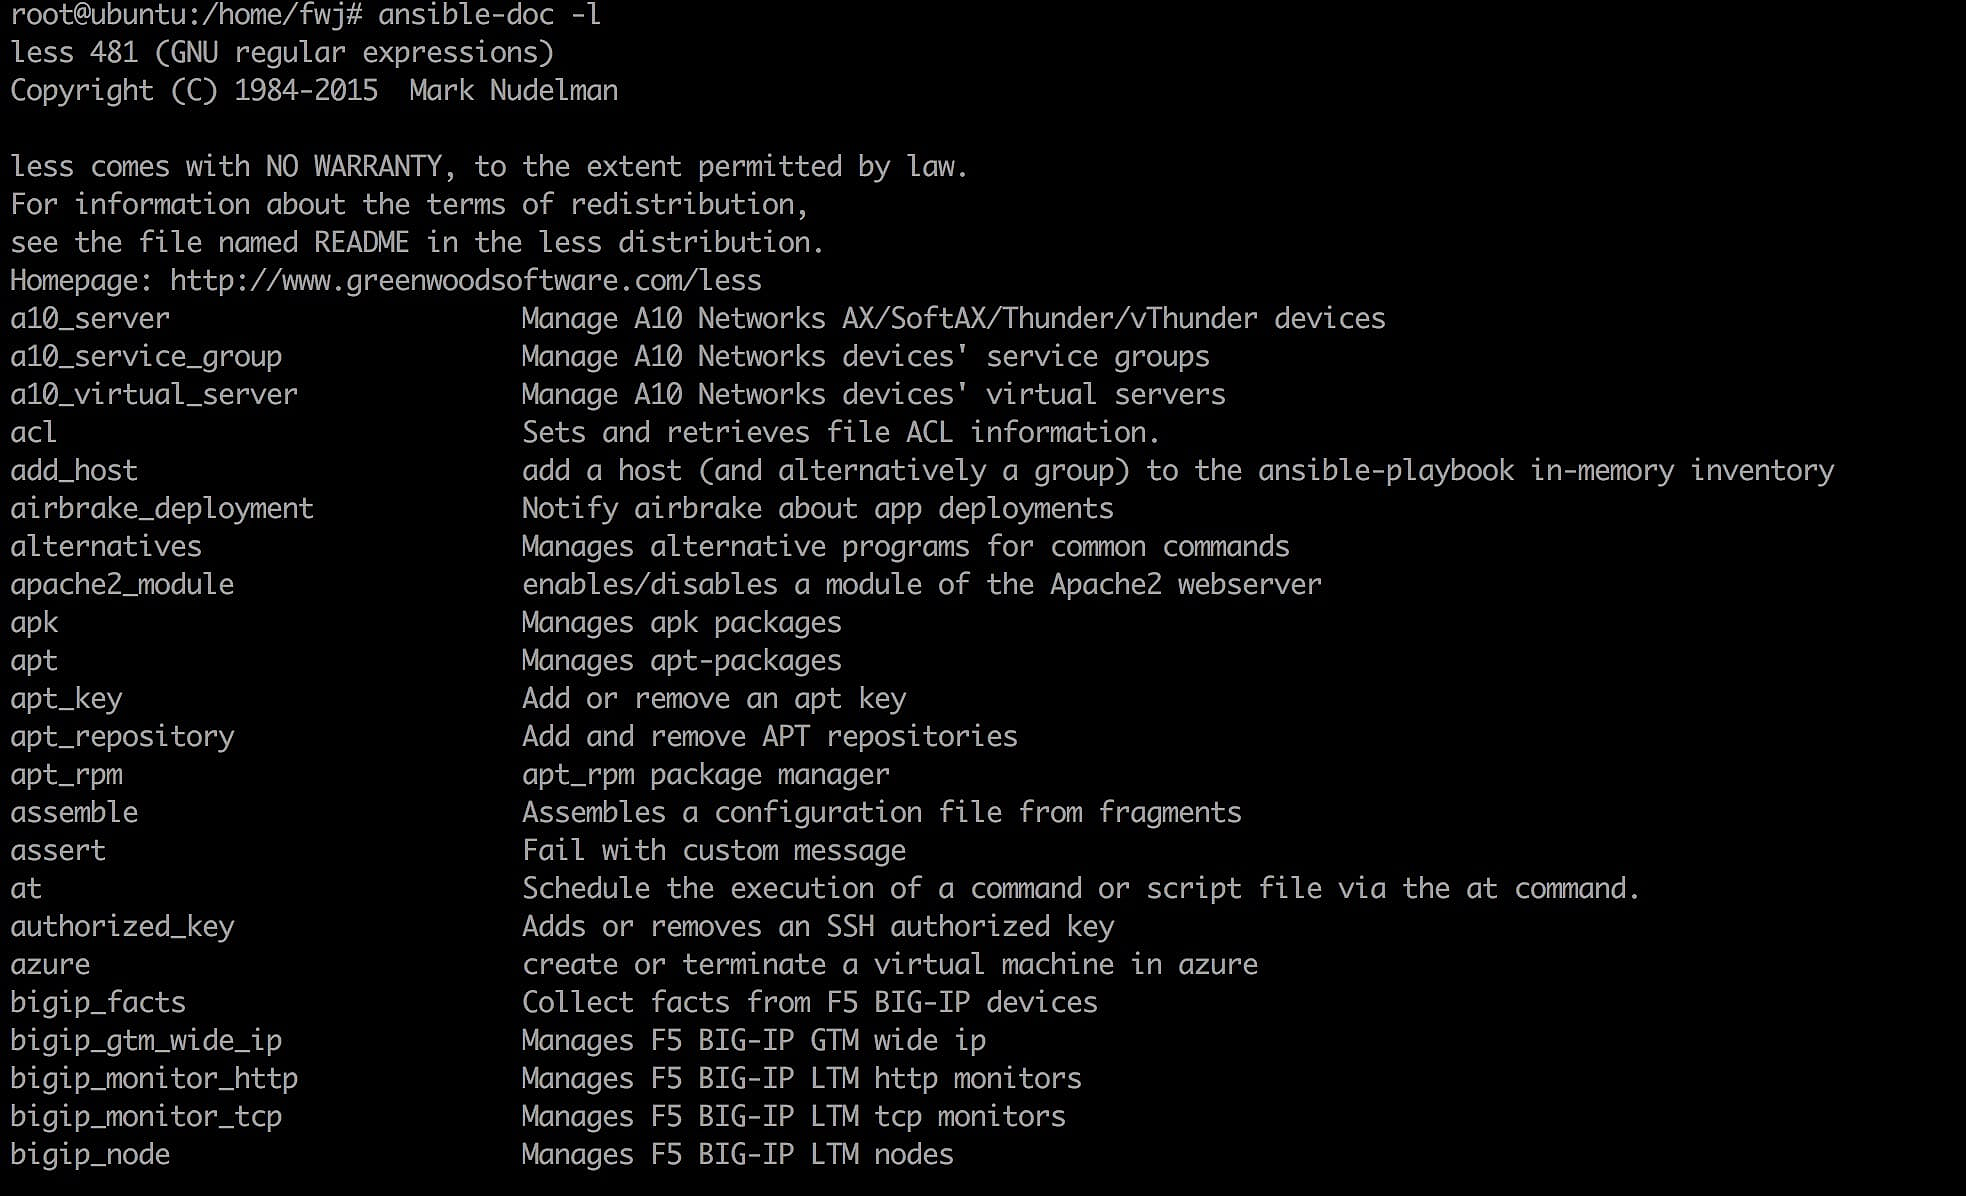Screen dimensions: 1966x1196
Task: Select the alternatives module name
Action: pyautogui.click(x=106, y=547)
